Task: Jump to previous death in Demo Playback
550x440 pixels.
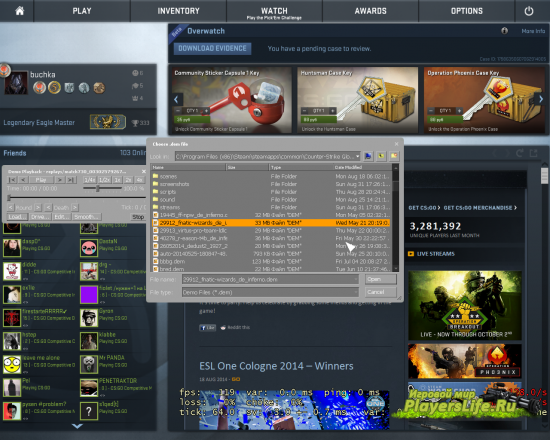Action: [x=49, y=207]
